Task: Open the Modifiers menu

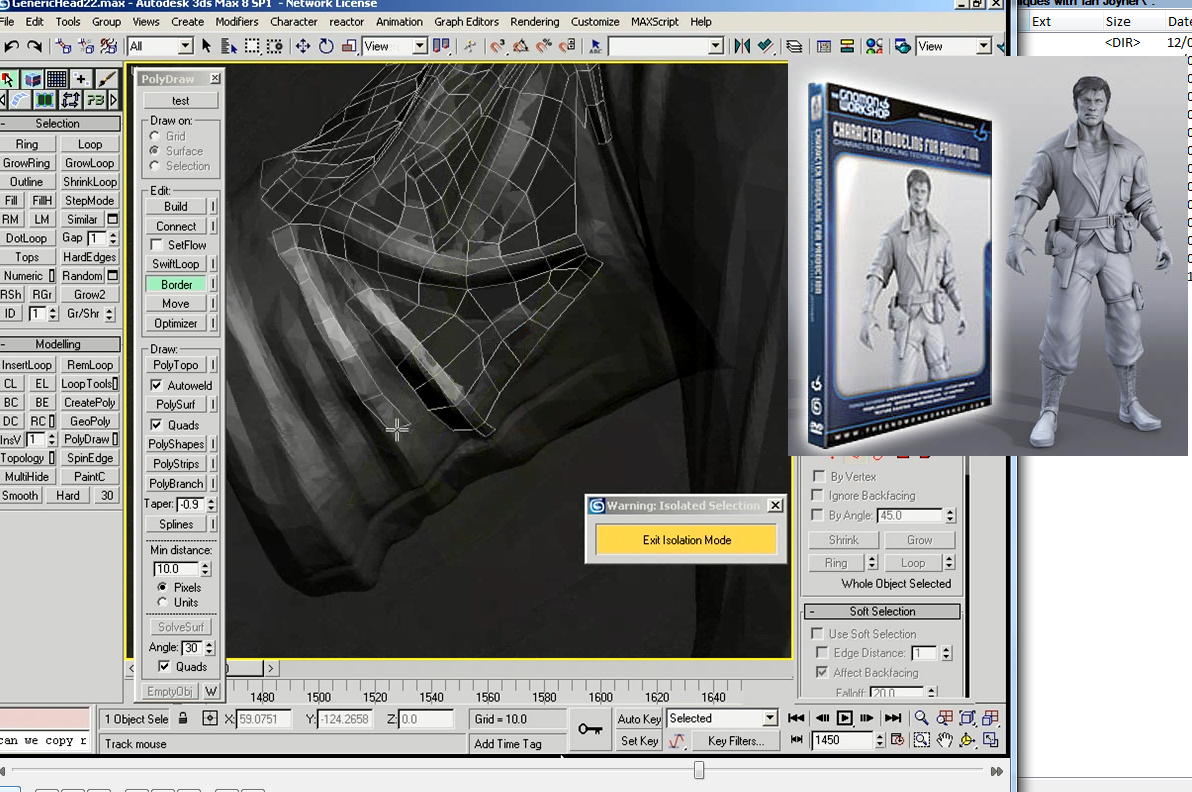Action: [236, 22]
